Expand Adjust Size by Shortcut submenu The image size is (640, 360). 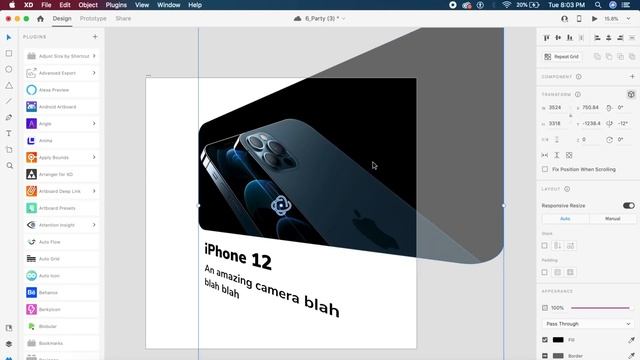94,56
